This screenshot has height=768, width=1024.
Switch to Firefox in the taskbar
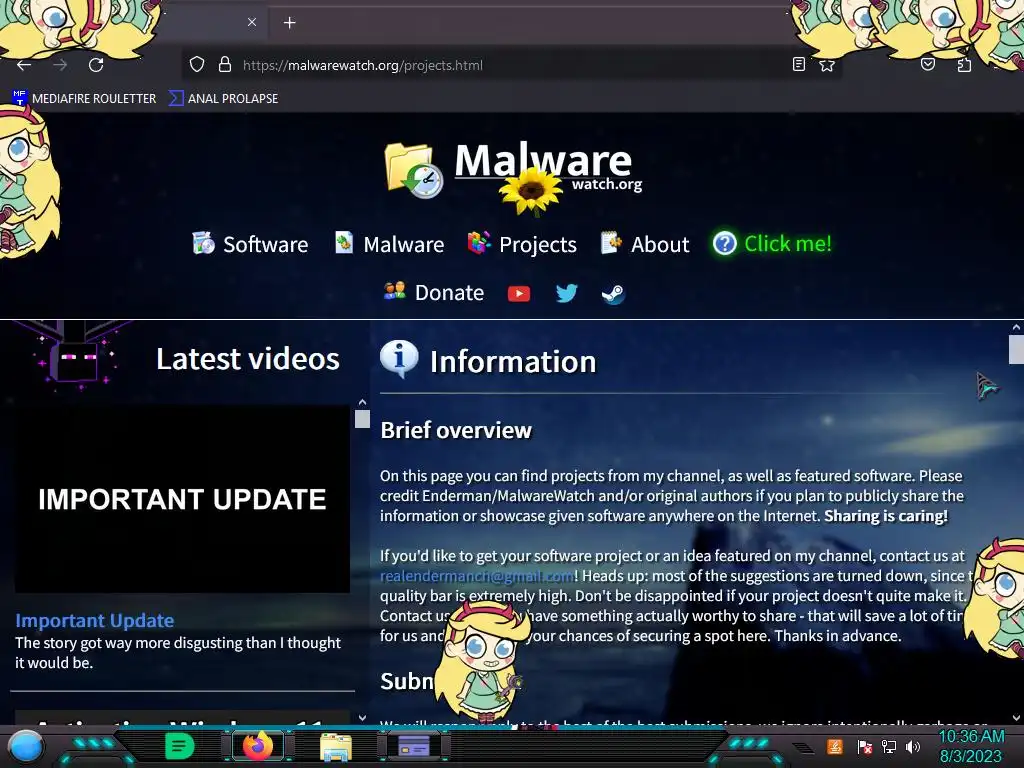(x=258, y=746)
